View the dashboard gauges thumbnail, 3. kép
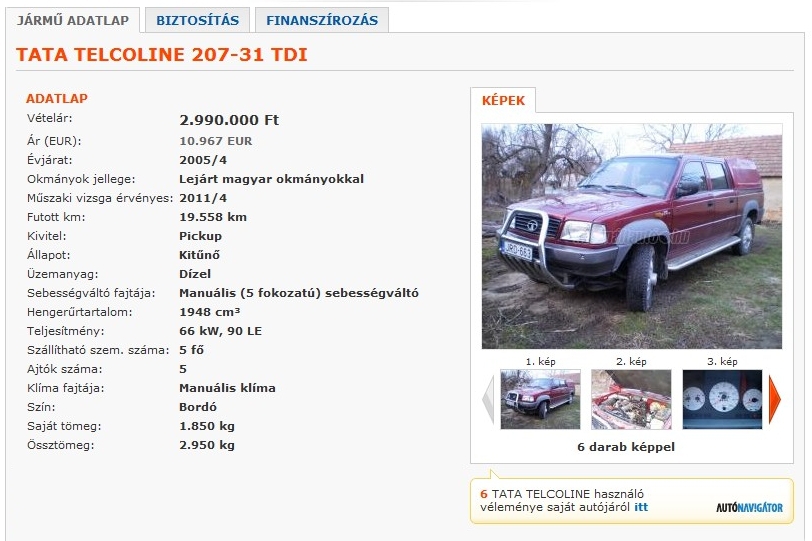 tap(722, 399)
